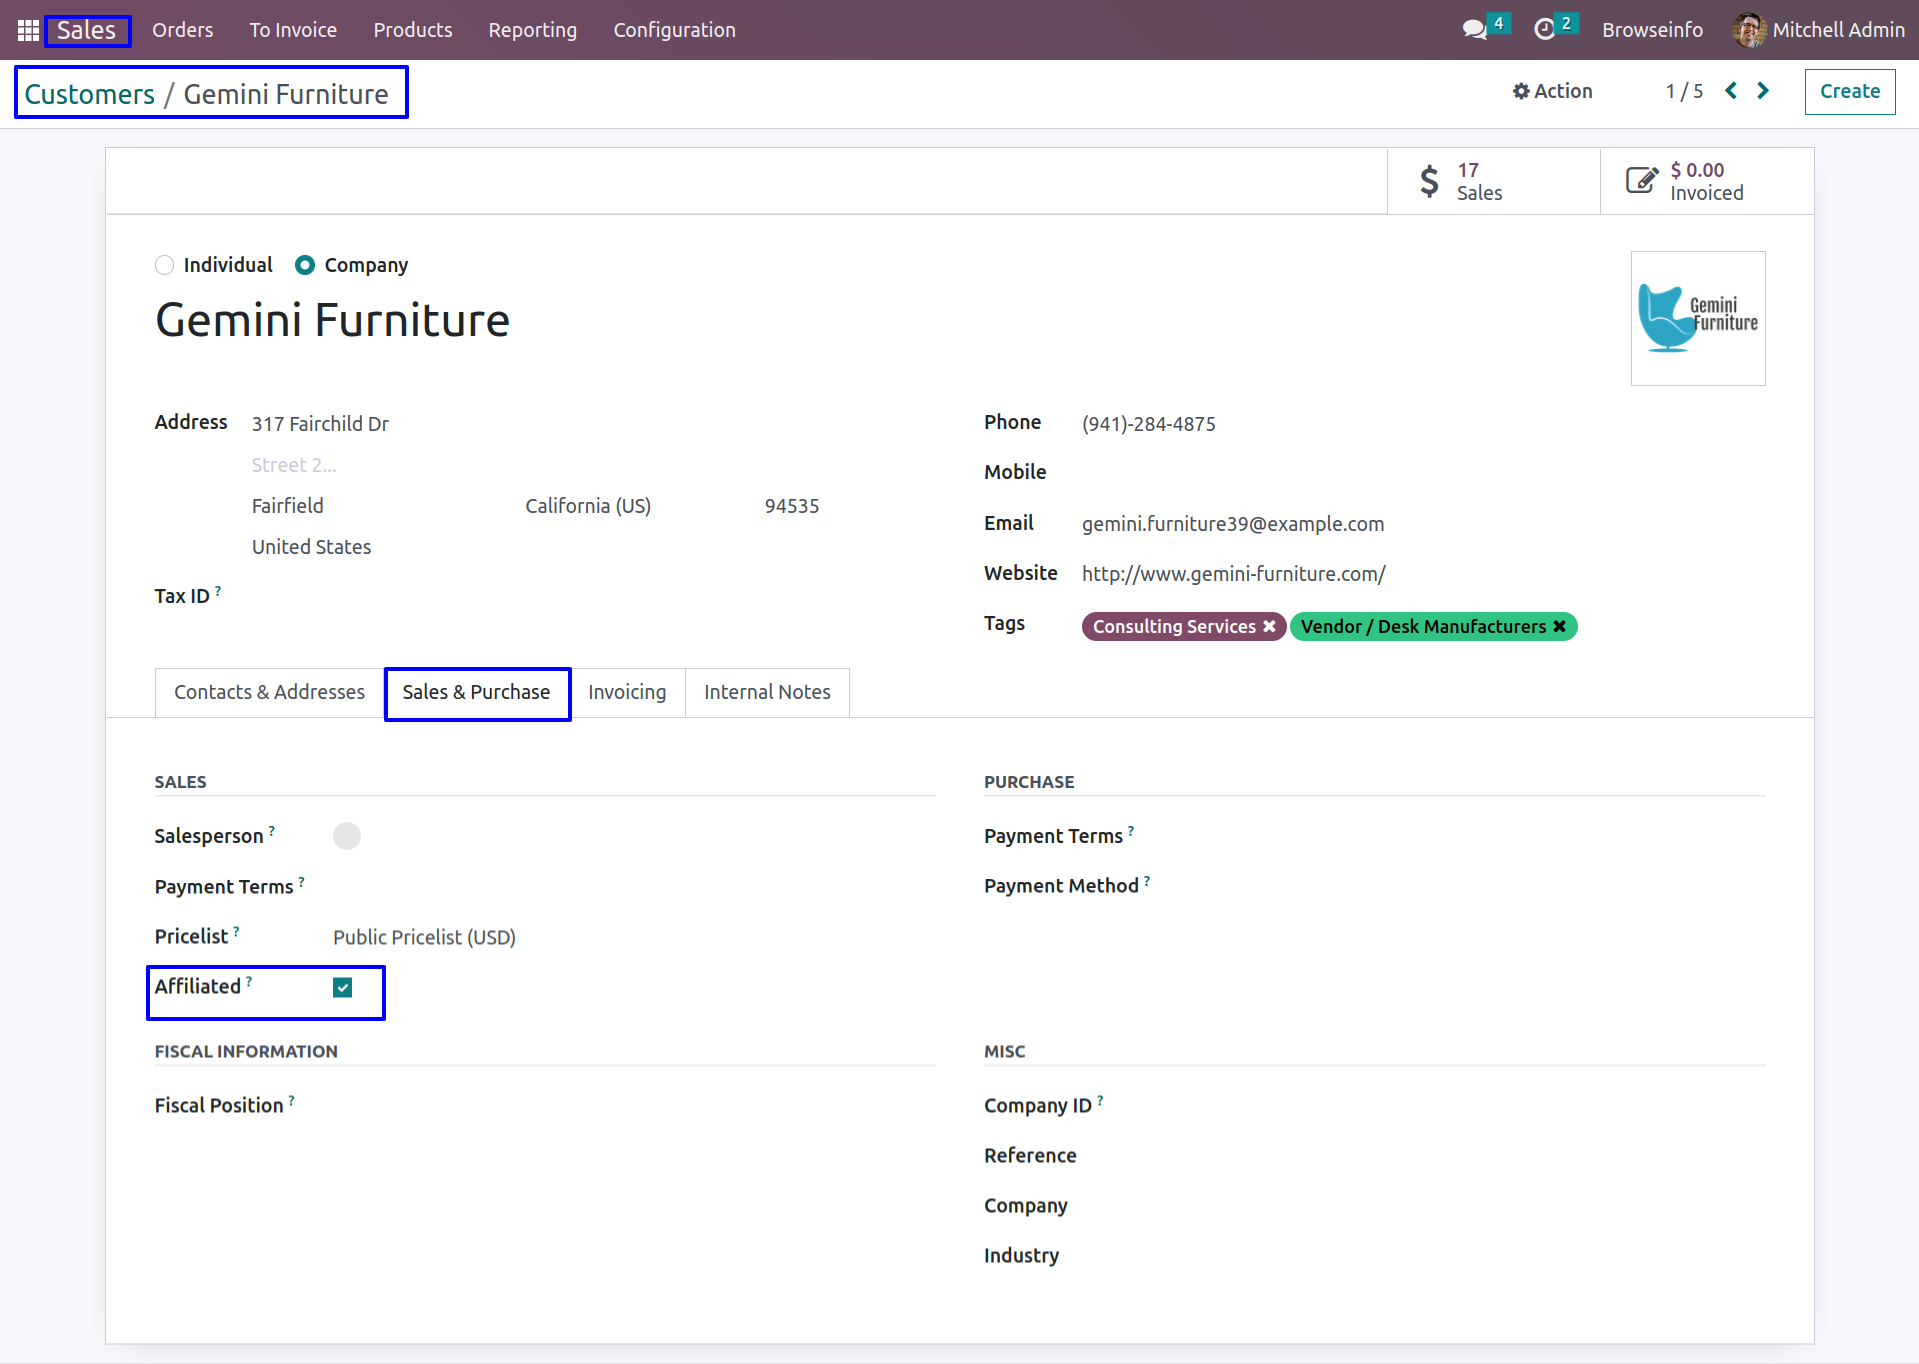Remove the Vendor / Desk Manufacturers tag
1919x1364 pixels.
[1559, 626]
